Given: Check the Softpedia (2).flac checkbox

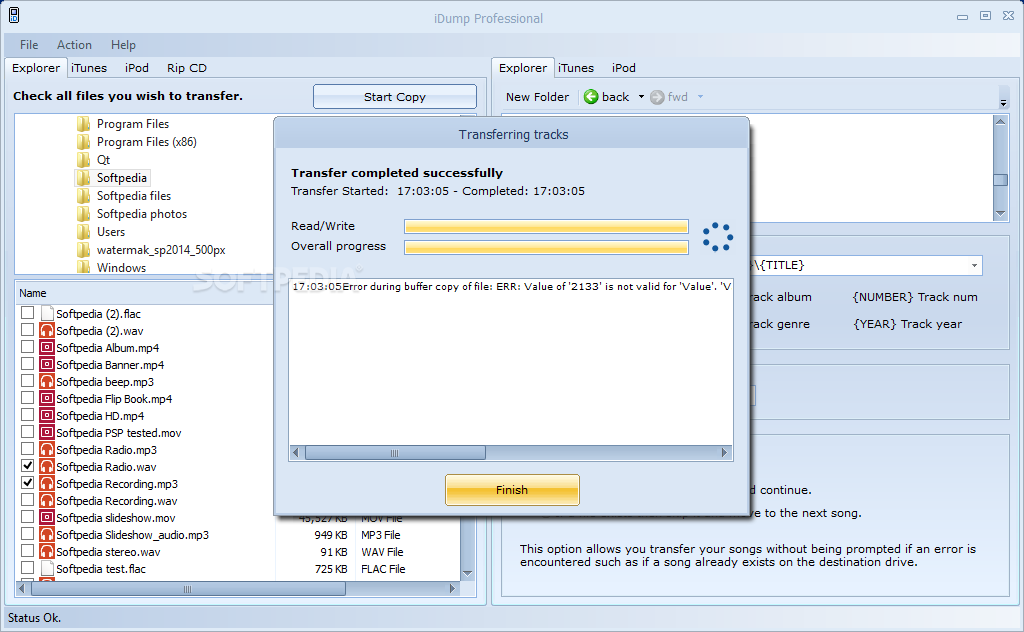Looking at the screenshot, I should (x=27, y=313).
